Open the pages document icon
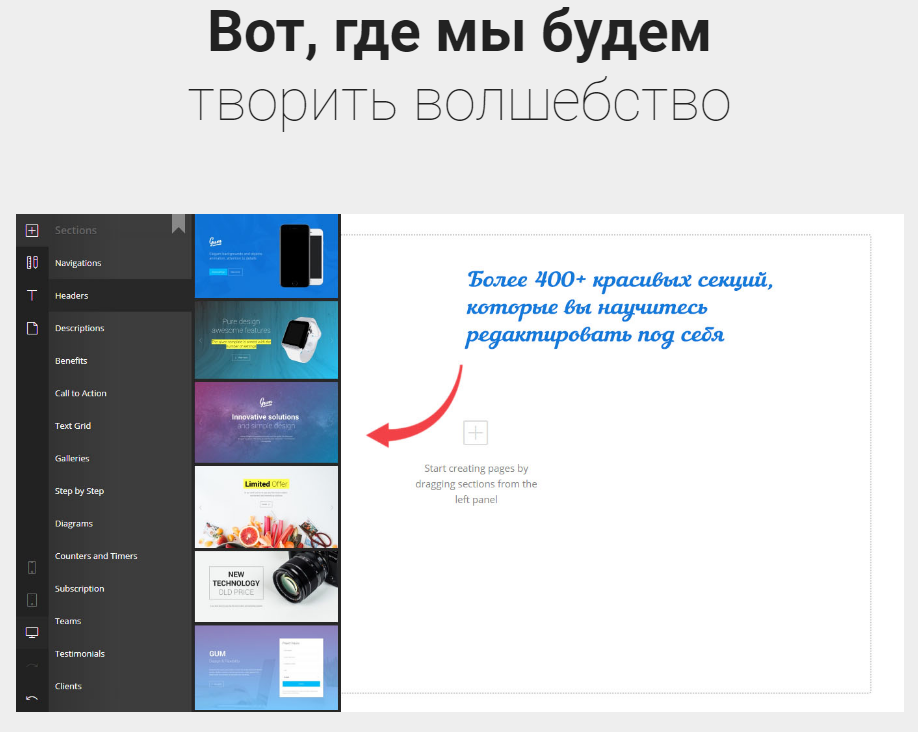This screenshot has width=918, height=732. click(32, 328)
